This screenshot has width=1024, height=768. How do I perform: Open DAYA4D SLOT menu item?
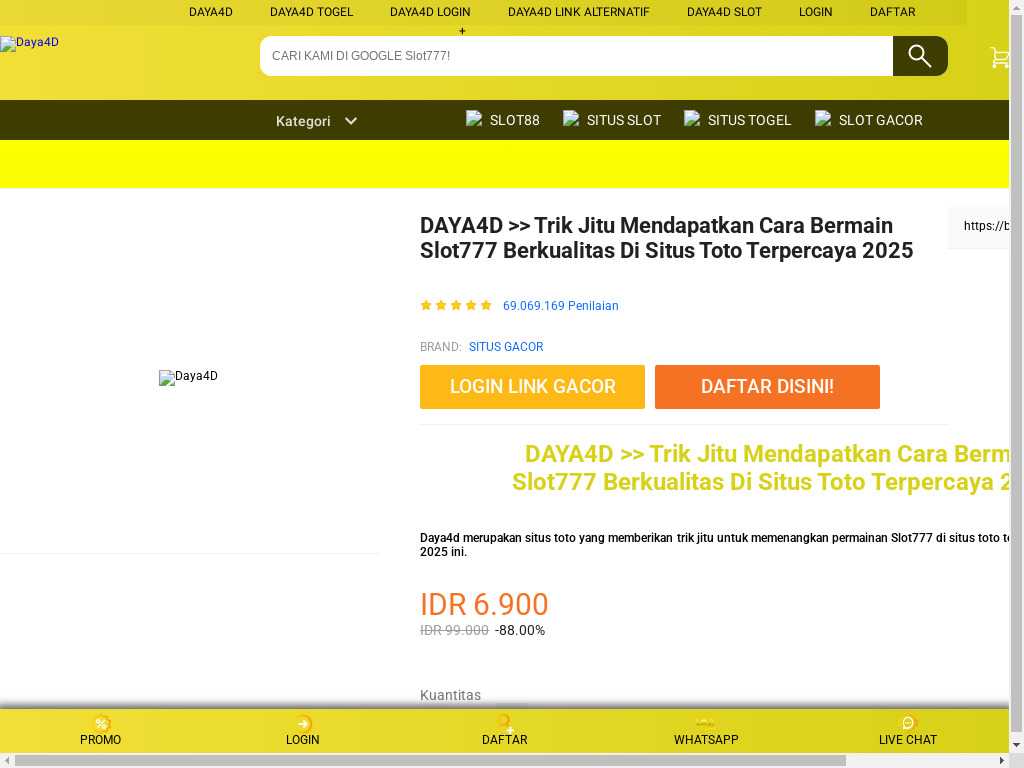tap(724, 12)
